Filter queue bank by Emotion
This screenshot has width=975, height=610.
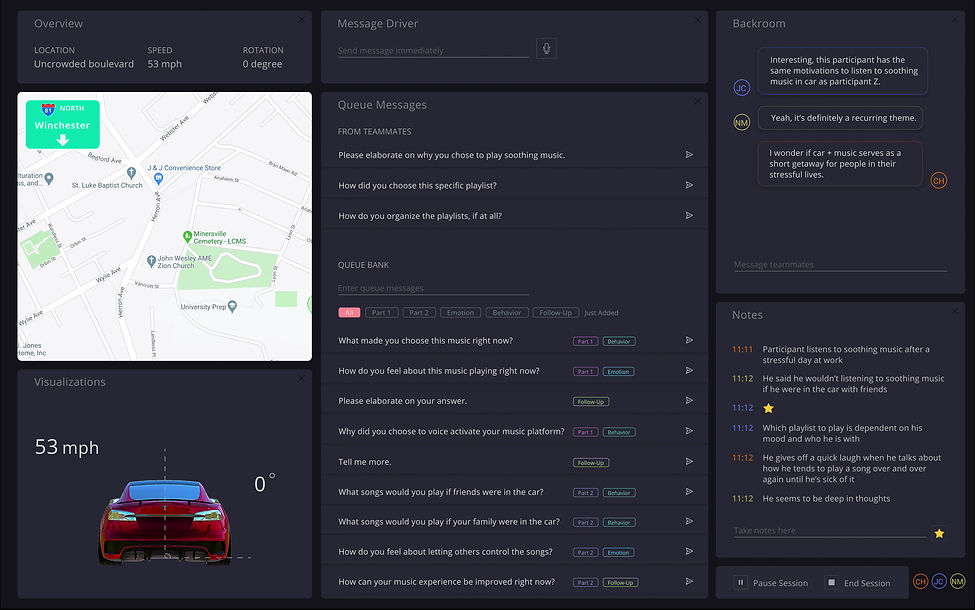460,313
